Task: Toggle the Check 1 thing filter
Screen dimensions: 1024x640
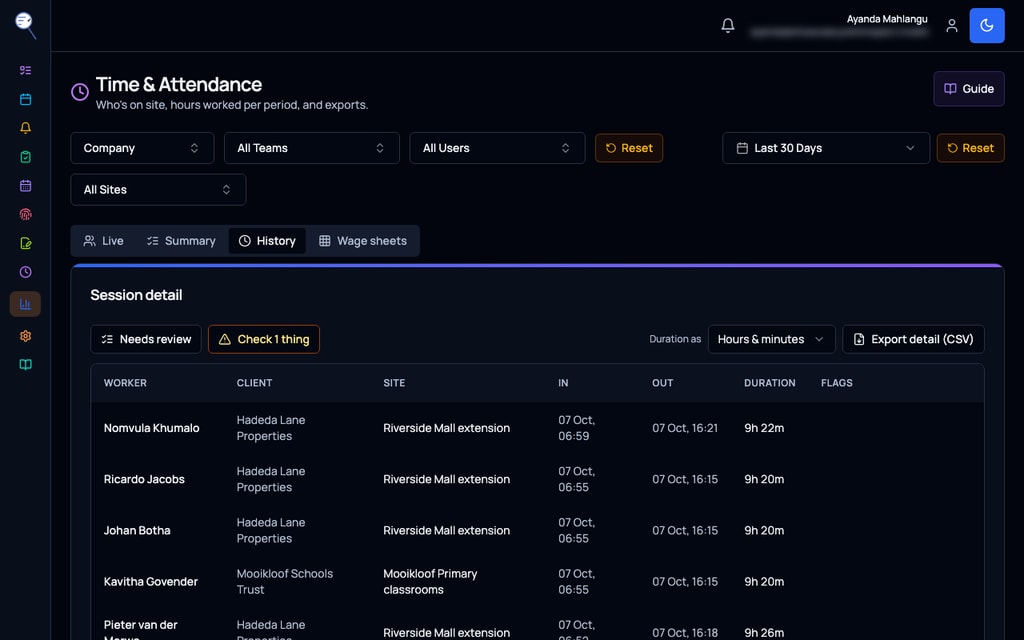Action: point(264,340)
